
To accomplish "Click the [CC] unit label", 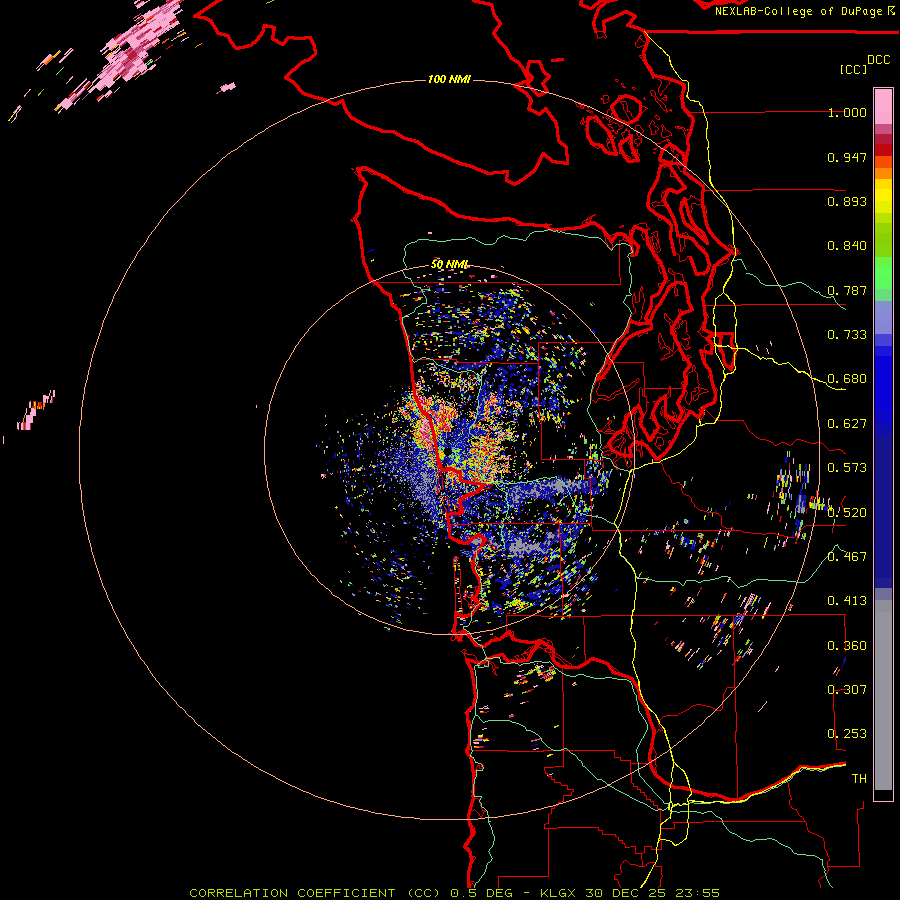I will [853, 69].
